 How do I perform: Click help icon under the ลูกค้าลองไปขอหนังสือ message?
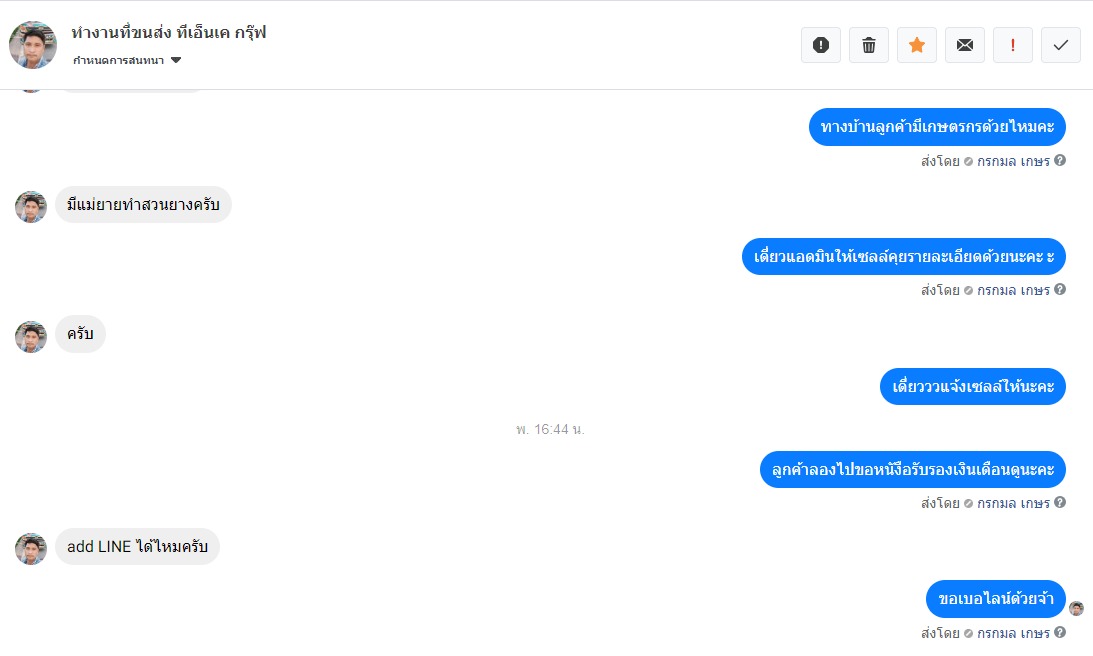point(1060,502)
